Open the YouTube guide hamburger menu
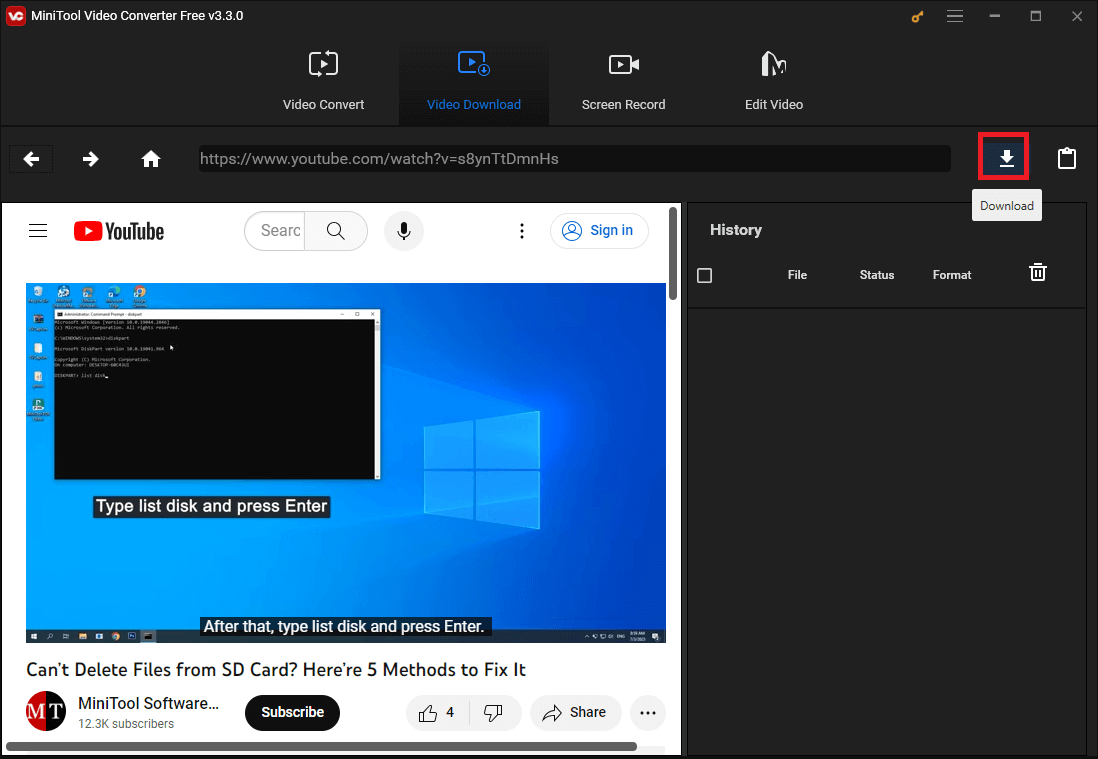Screen dimensions: 1098x759 click(38, 230)
